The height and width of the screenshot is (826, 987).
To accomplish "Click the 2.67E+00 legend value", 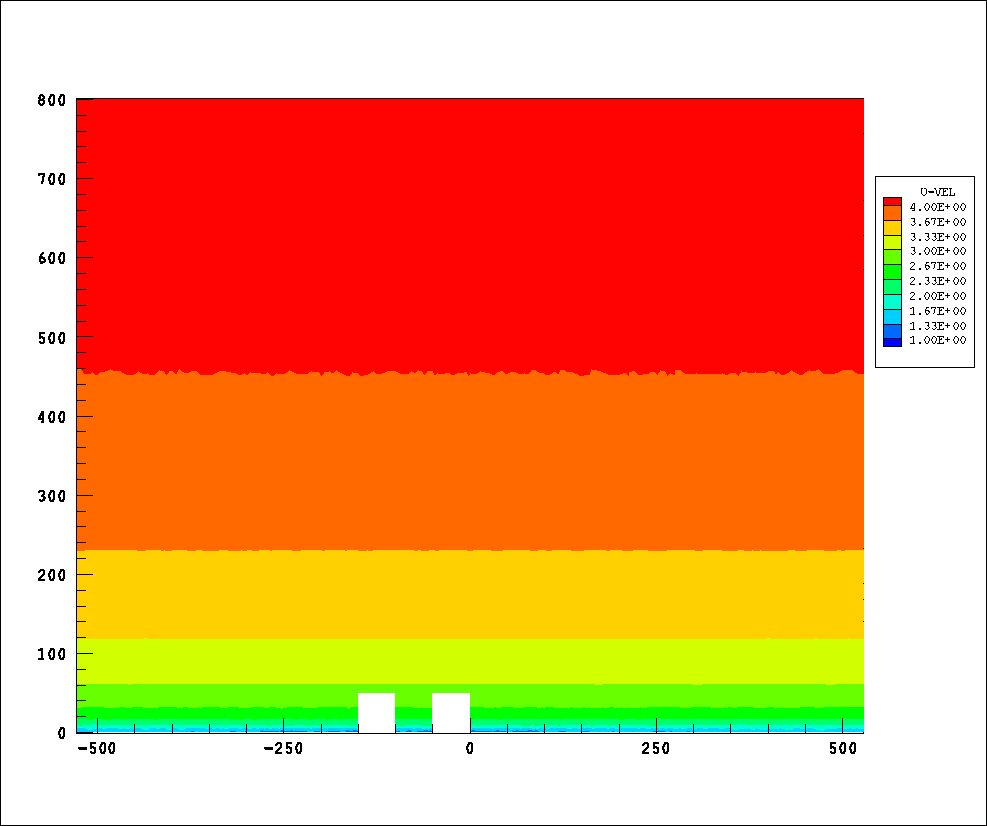I will pos(937,266).
